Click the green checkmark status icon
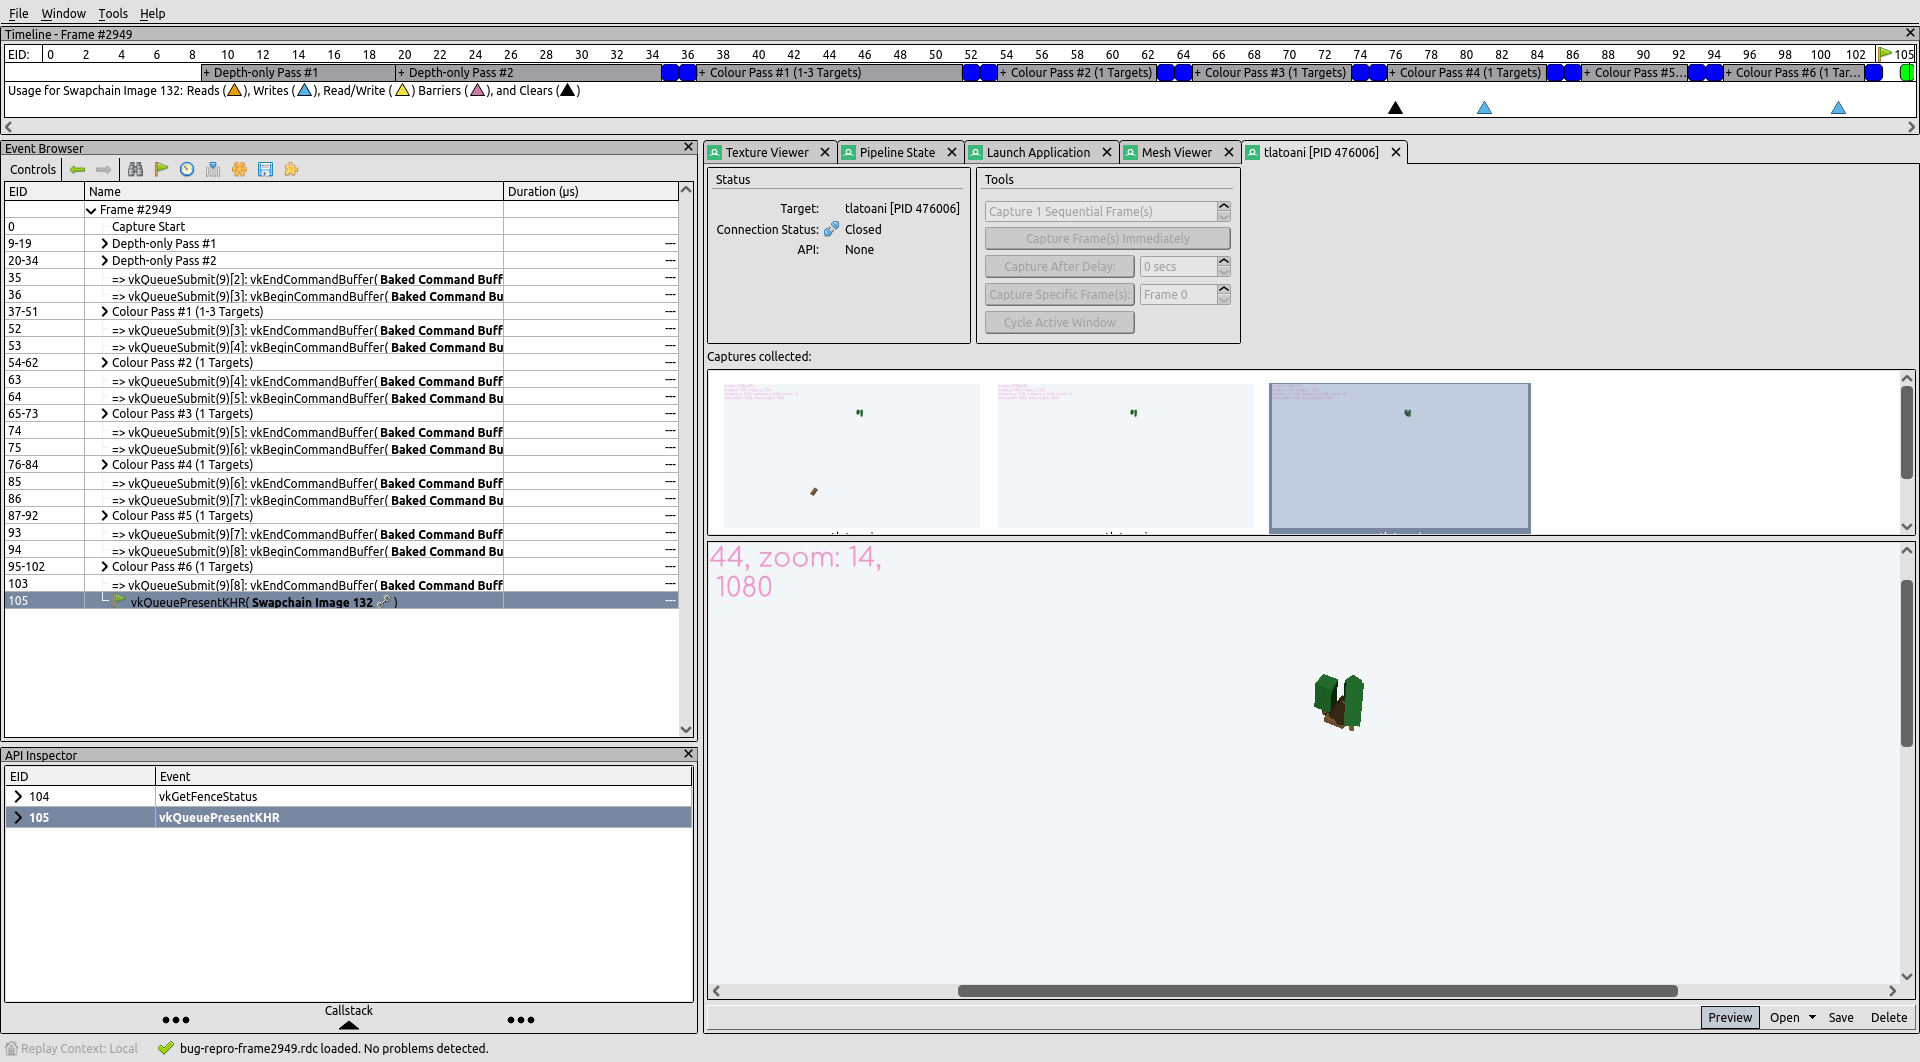 (165, 1048)
